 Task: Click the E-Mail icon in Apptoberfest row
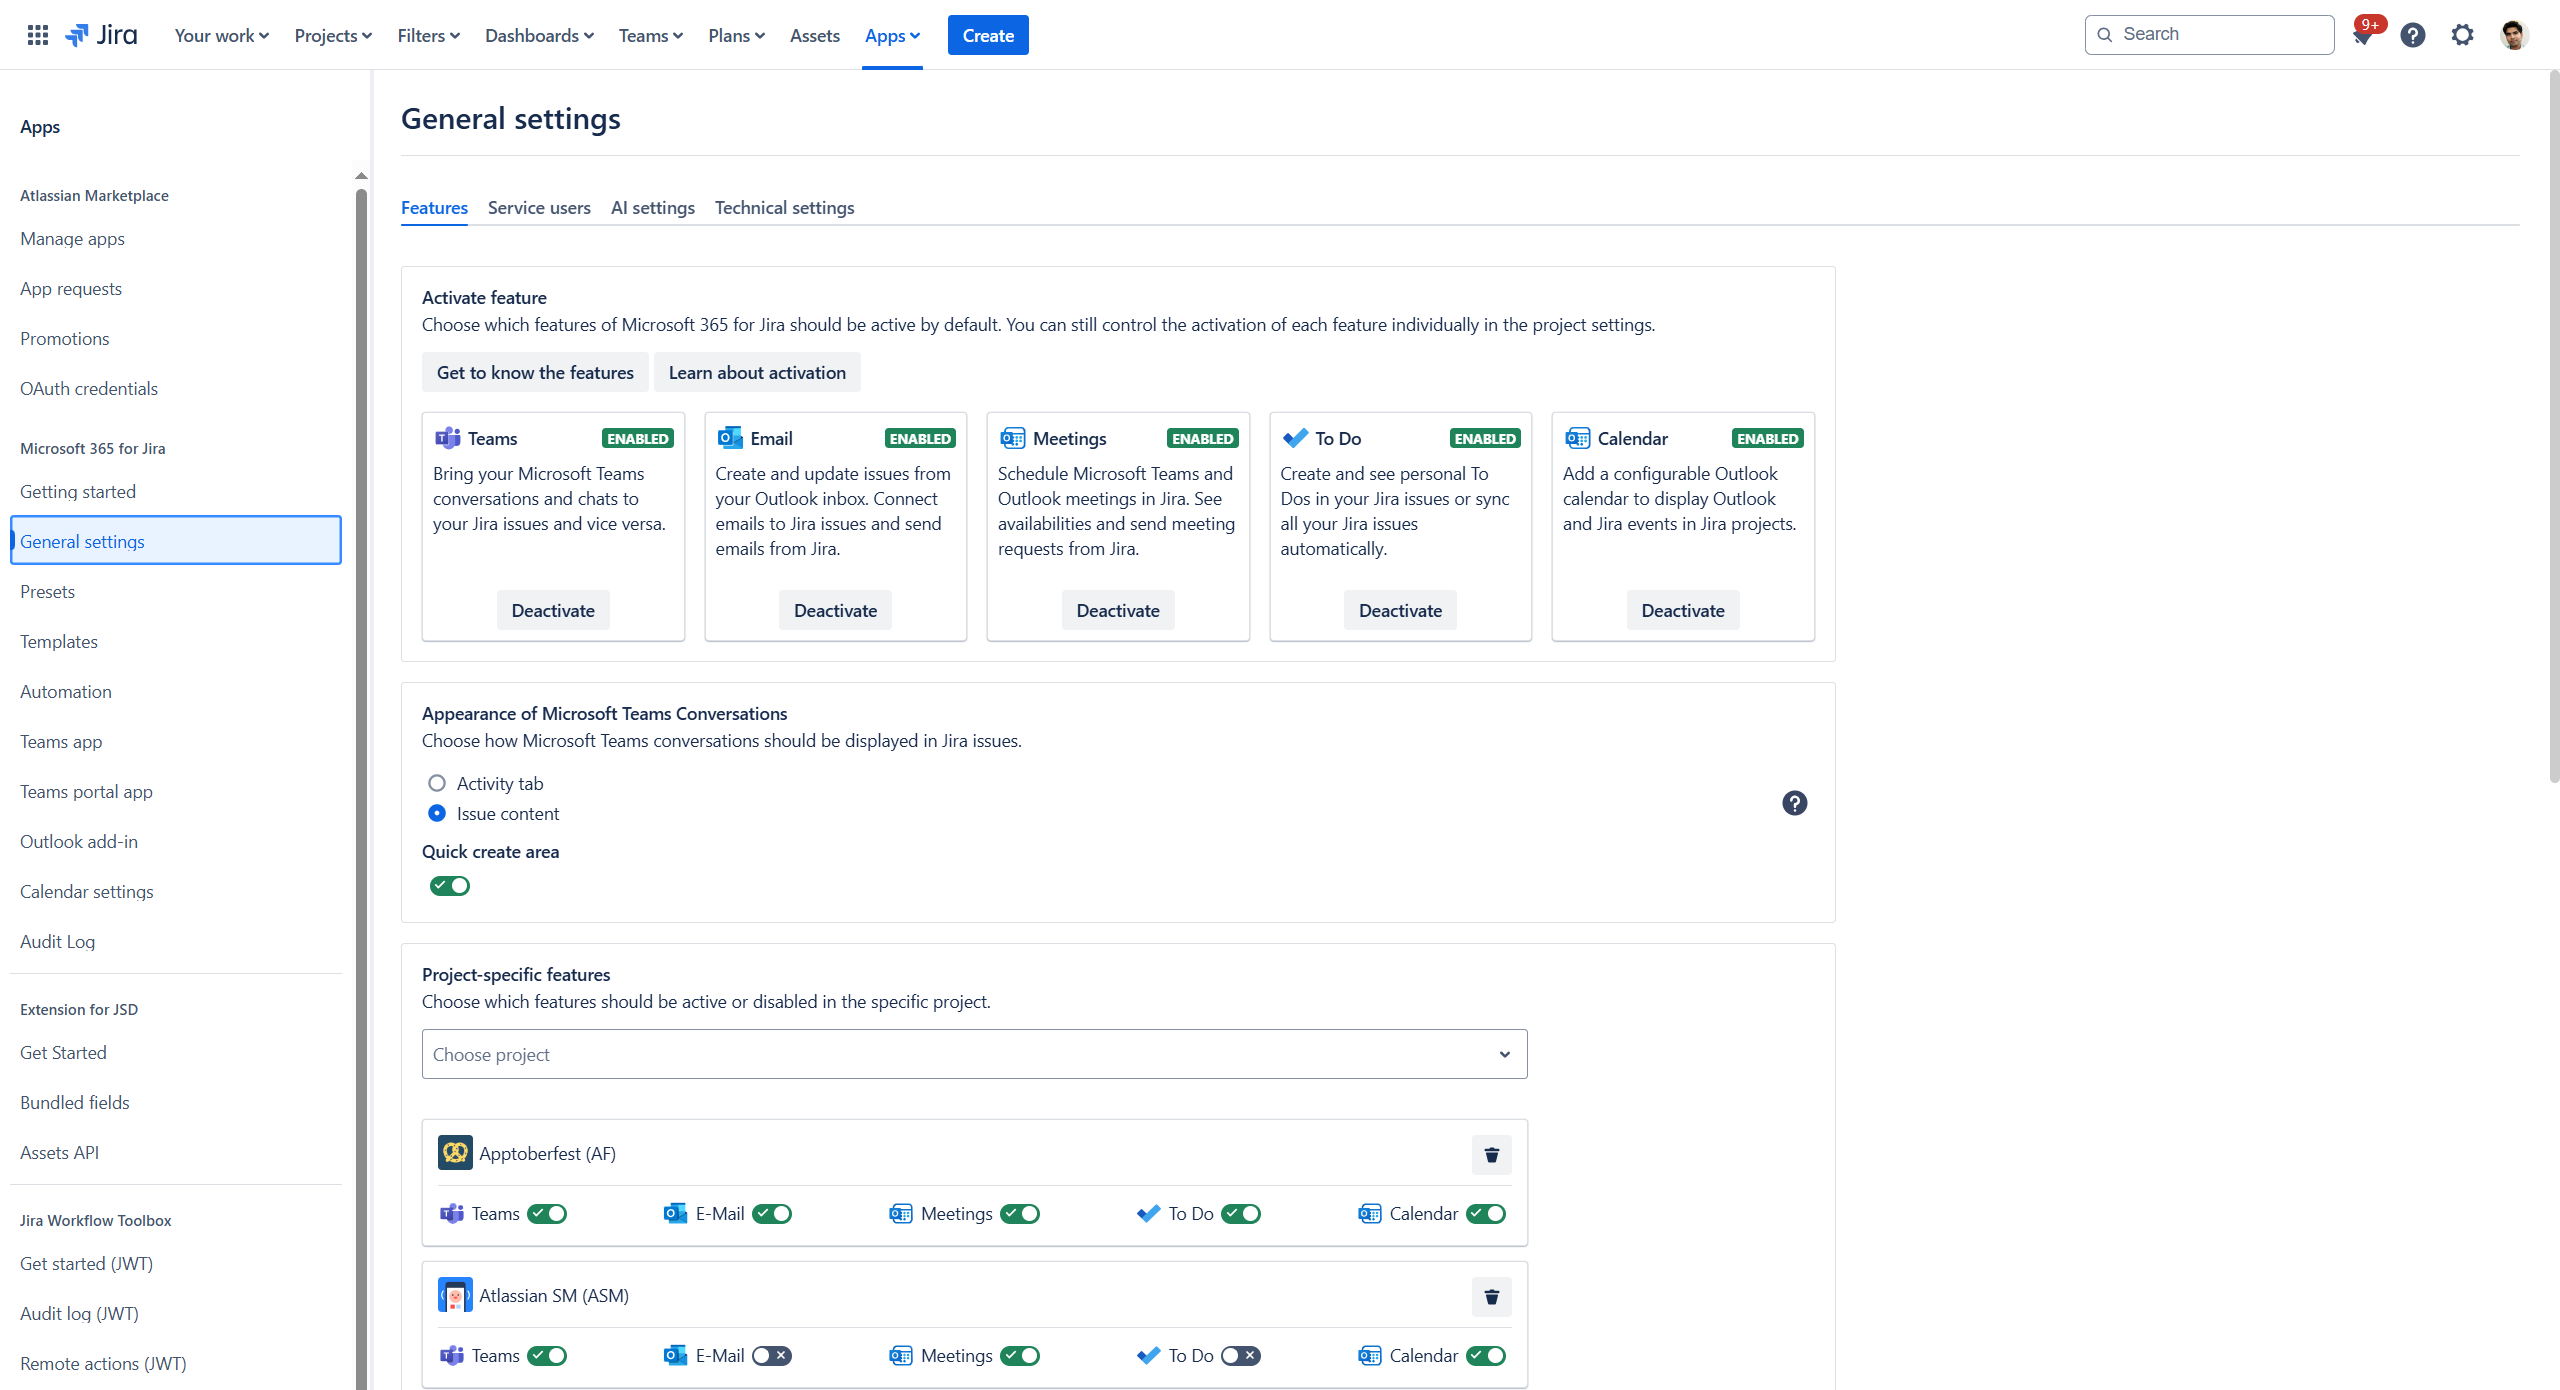pos(676,1213)
